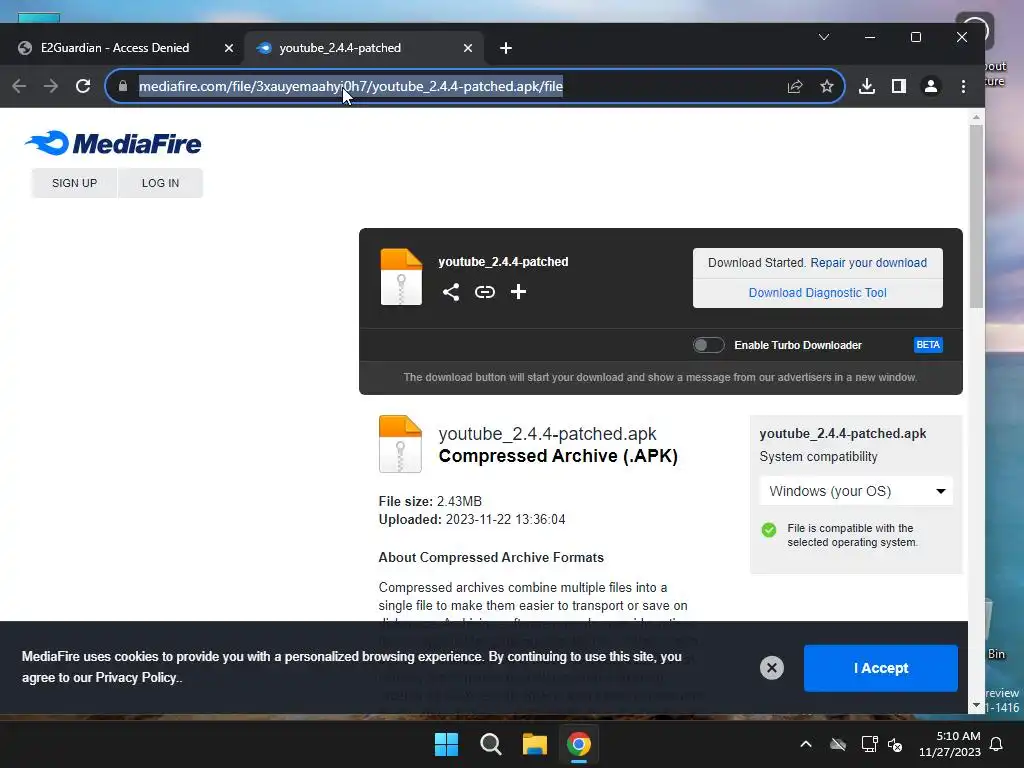Close the youtube_2.4.4-patched tab

468,48
